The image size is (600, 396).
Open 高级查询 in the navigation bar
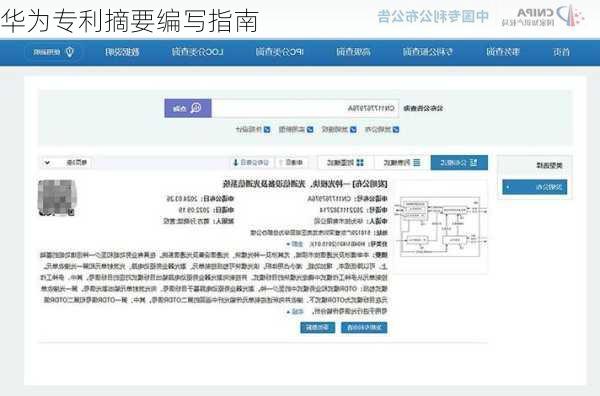point(354,52)
